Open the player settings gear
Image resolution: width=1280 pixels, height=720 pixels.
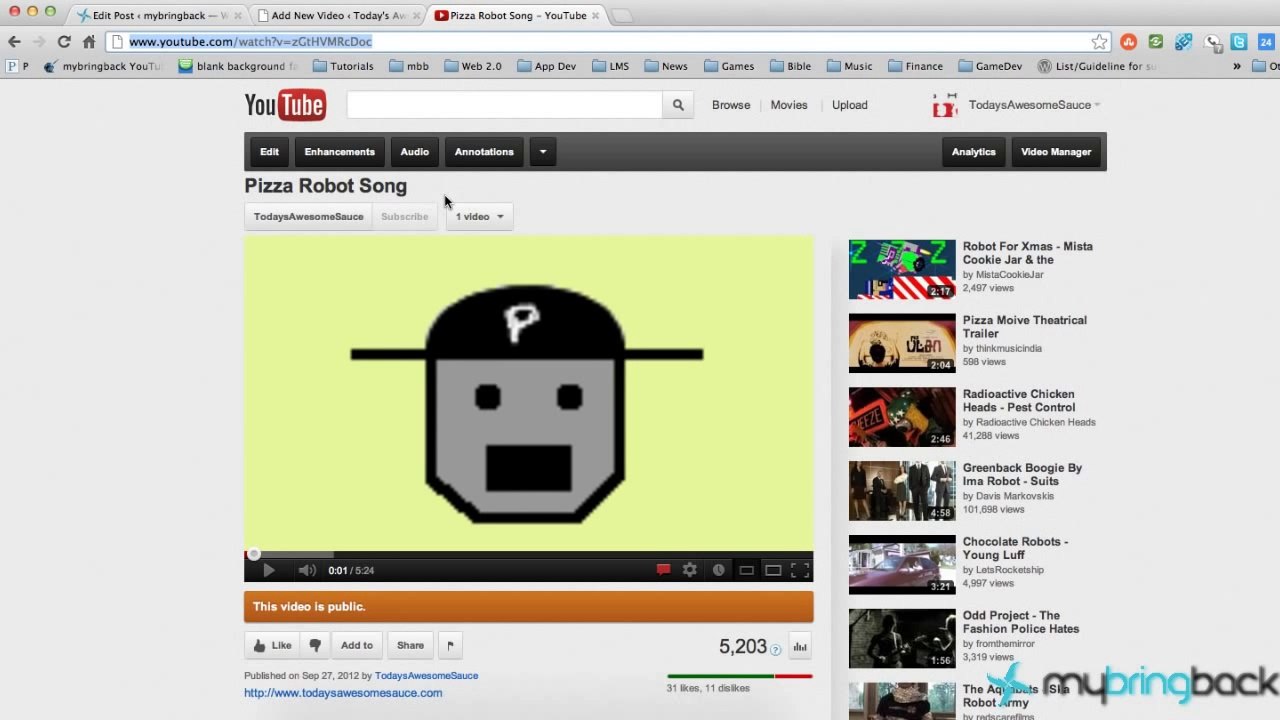click(690, 570)
